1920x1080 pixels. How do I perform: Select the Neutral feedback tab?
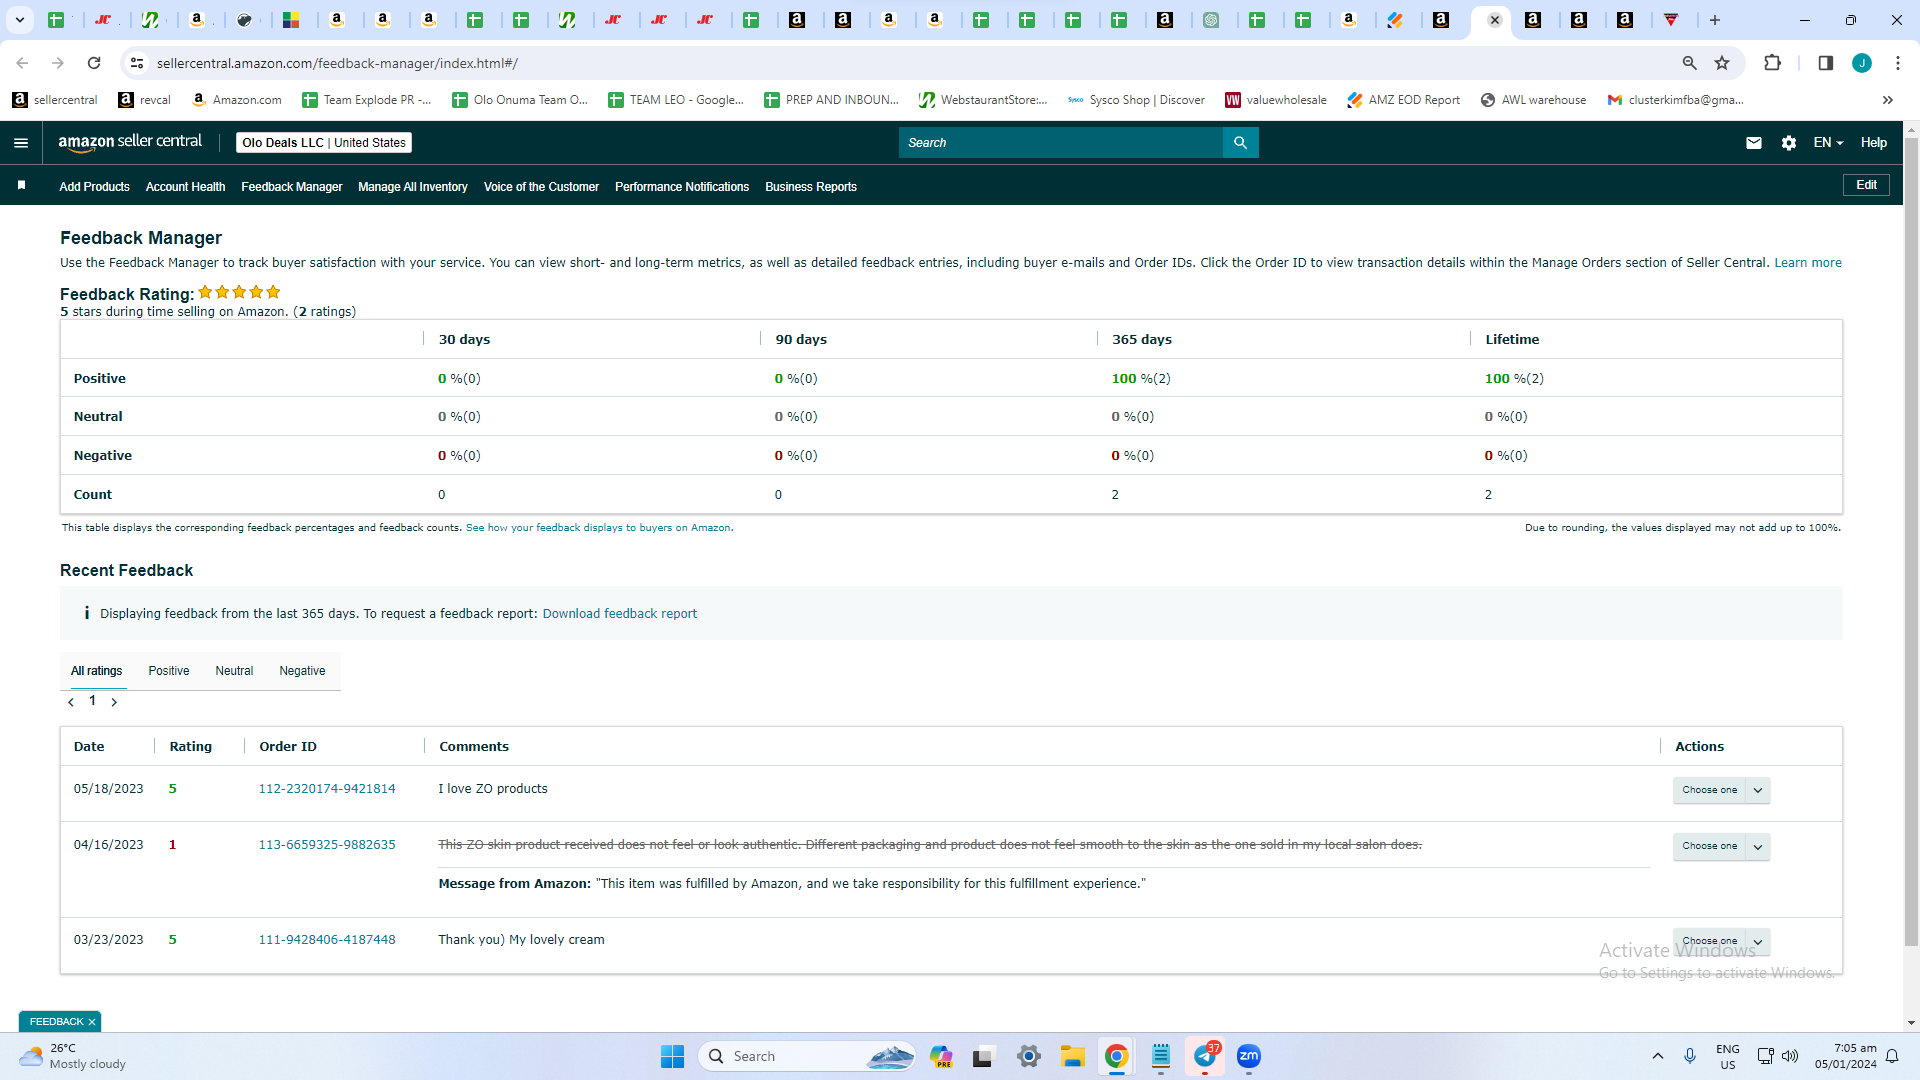(x=234, y=671)
